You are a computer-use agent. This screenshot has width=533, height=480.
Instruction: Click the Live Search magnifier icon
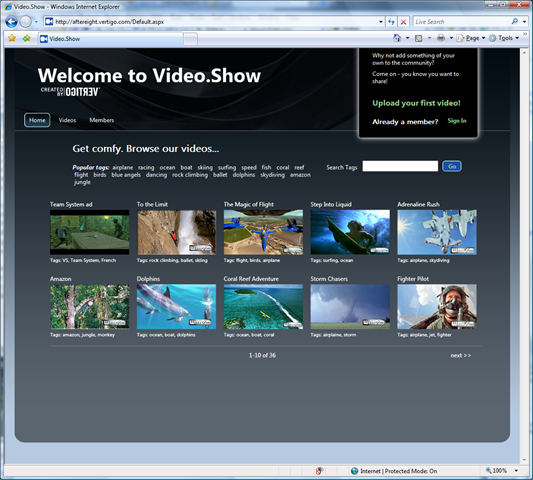[x=515, y=21]
